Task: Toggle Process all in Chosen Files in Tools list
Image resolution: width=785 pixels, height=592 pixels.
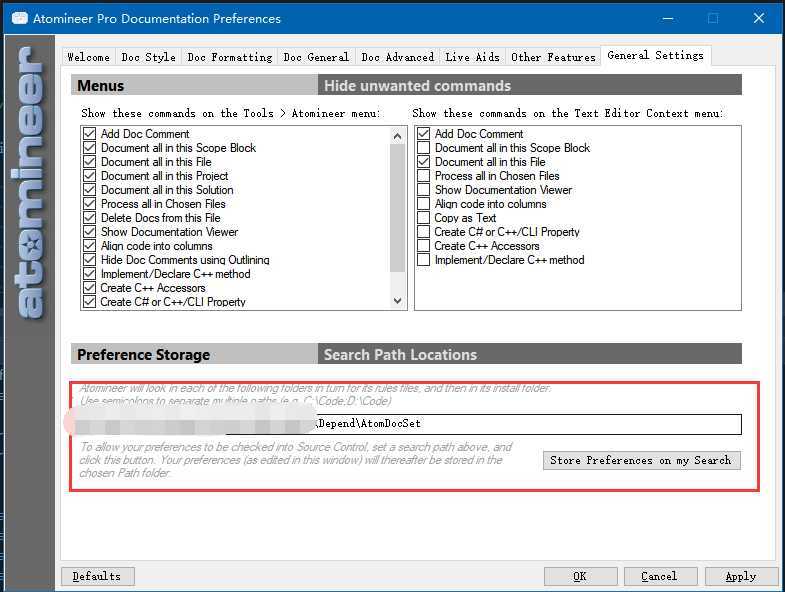Action: (x=90, y=204)
